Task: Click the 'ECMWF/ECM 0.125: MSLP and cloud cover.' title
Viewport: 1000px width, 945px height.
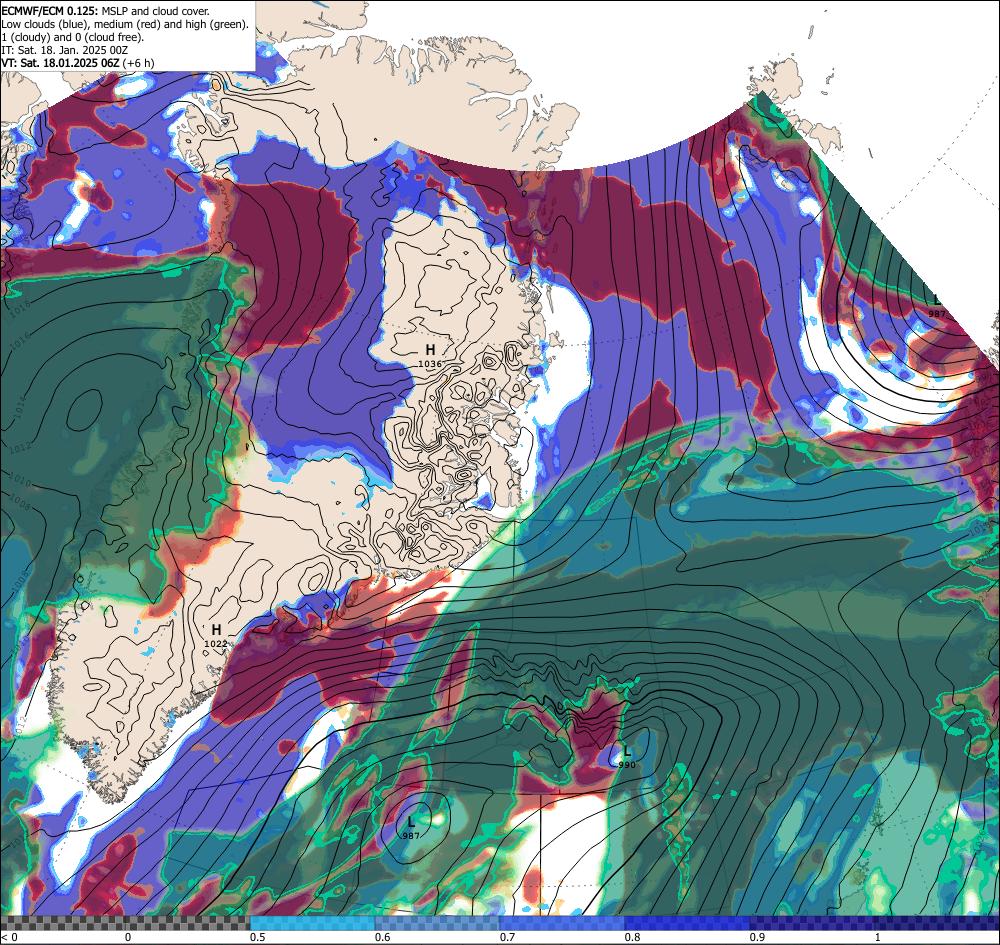Action: pos(105,11)
